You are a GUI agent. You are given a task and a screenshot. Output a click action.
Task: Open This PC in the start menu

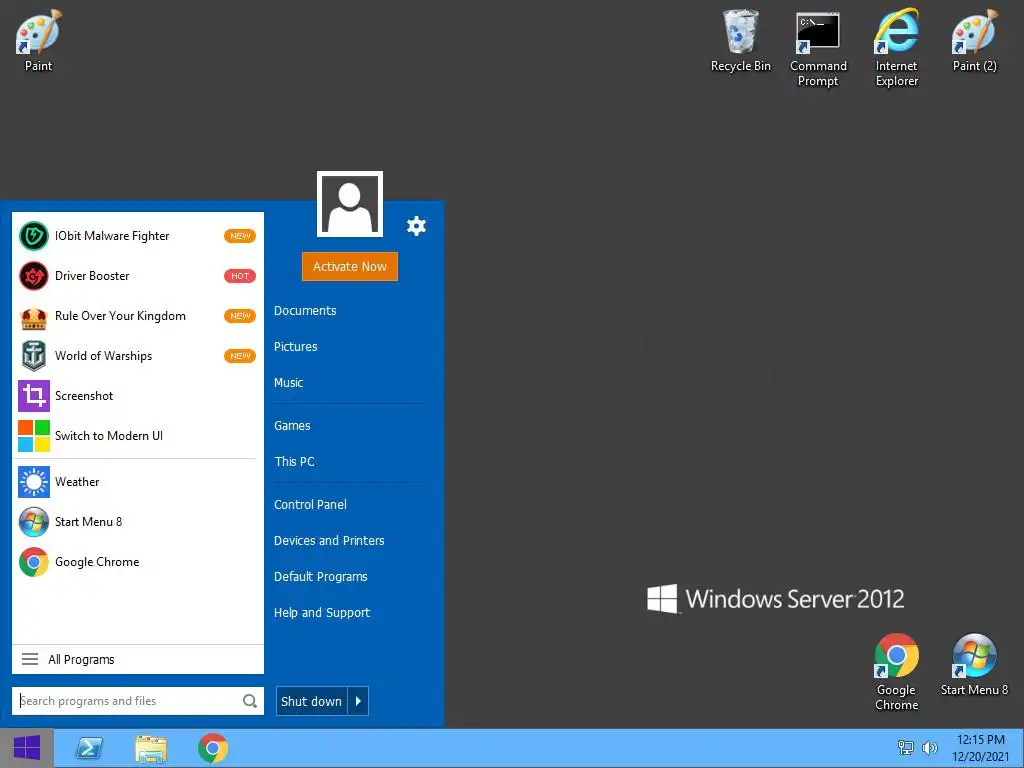point(295,462)
